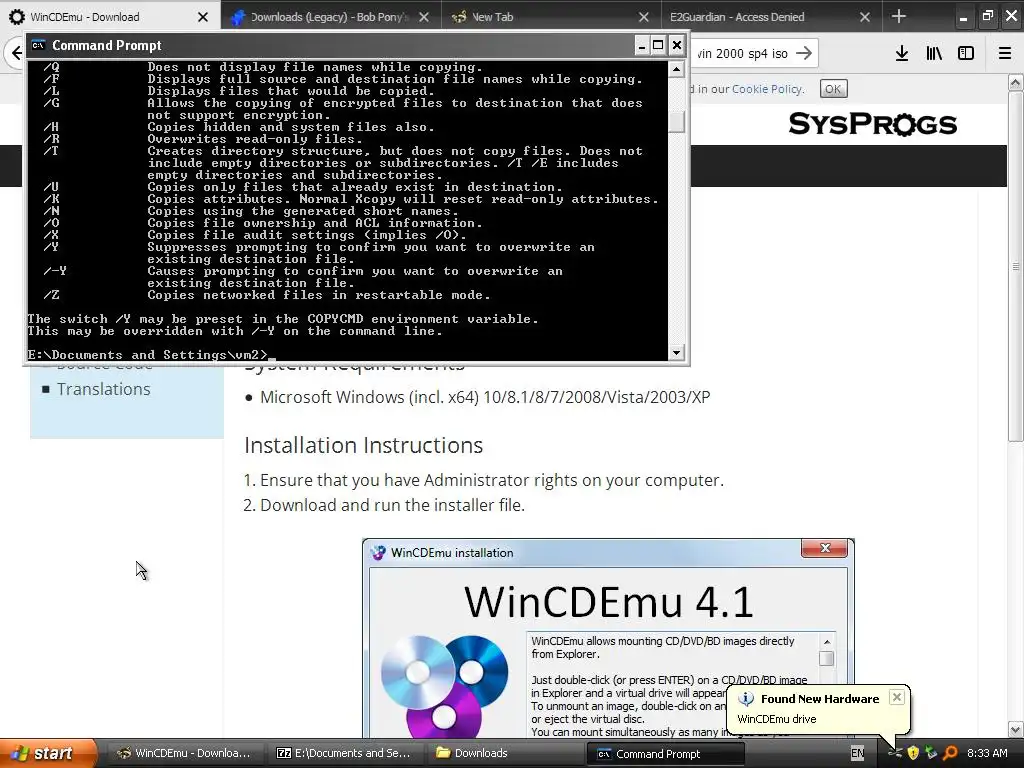The image size is (1024, 768).
Task: Click the SysProgs logo
Action: pos(872,123)
